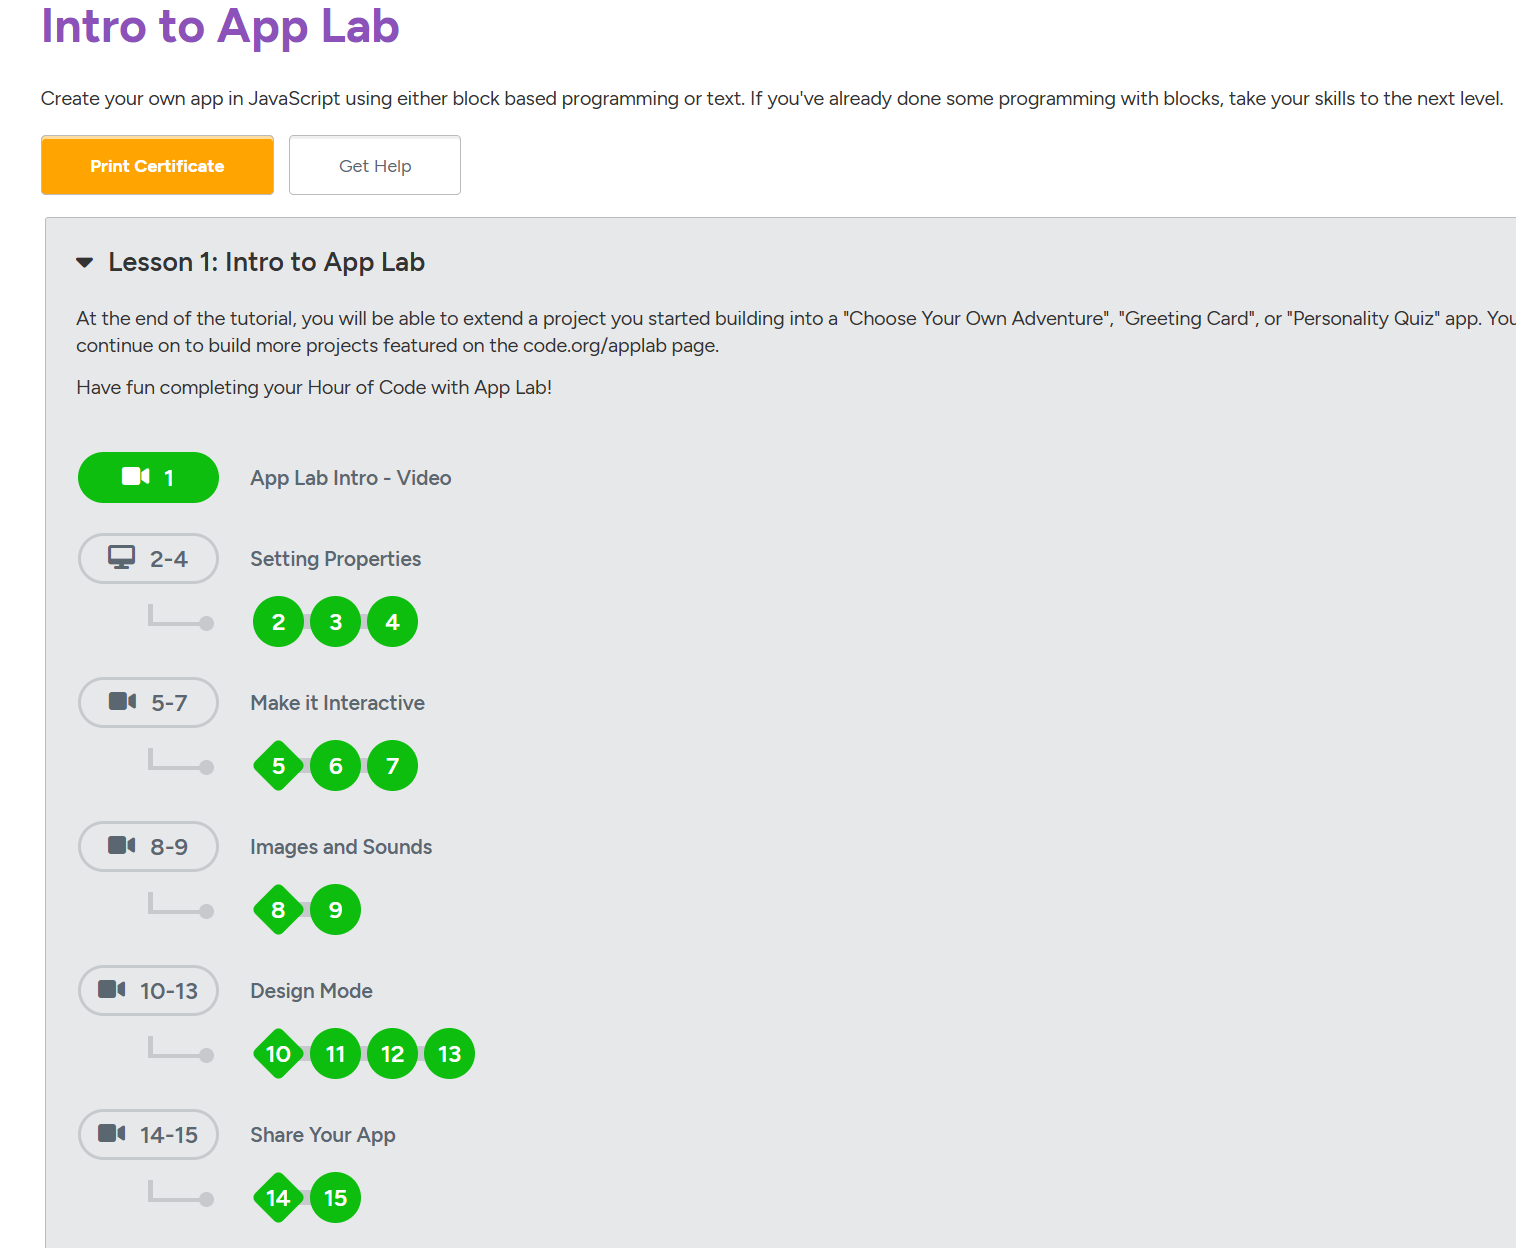Open level 10 diamond bubble

click(279, 1054)
